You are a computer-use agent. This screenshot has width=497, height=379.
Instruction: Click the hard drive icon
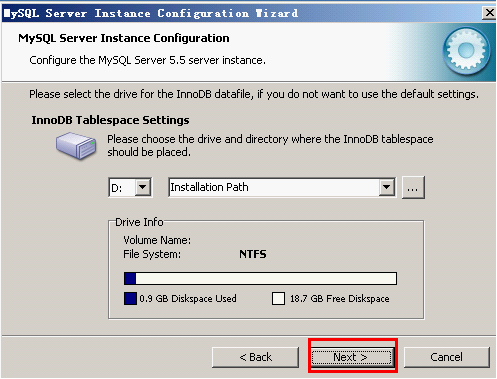pos(76,145)
